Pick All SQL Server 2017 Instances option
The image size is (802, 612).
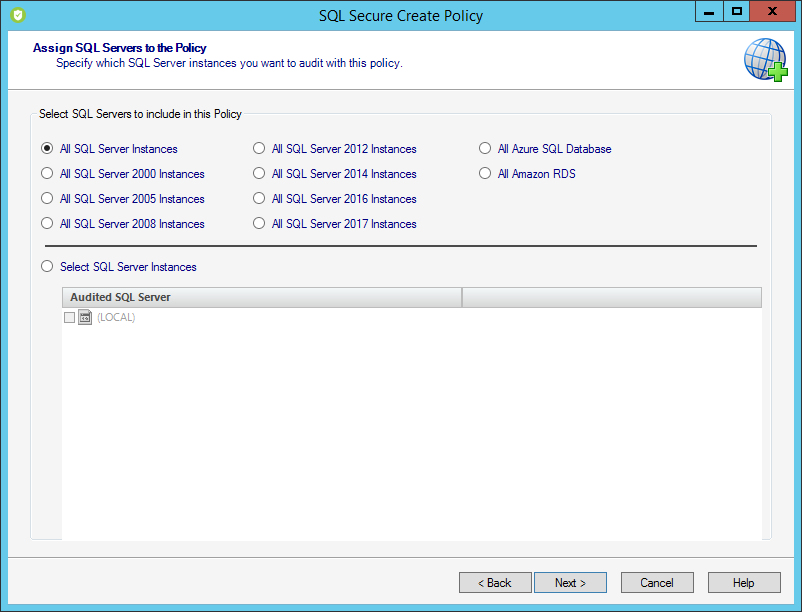click(x=259, y=223)
